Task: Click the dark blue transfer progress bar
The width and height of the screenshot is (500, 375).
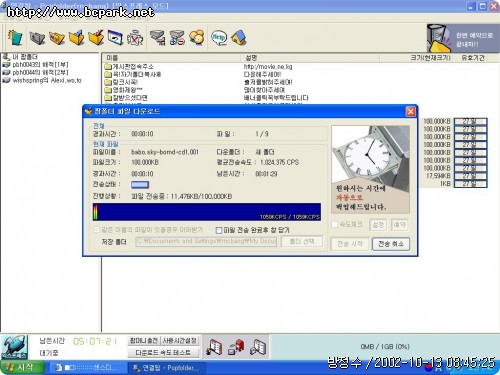Action: point(207,212)
